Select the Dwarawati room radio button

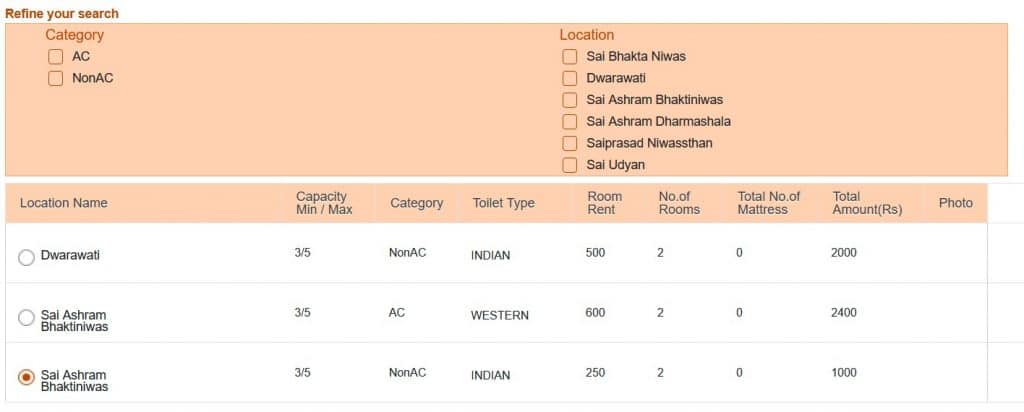[26, 257]
